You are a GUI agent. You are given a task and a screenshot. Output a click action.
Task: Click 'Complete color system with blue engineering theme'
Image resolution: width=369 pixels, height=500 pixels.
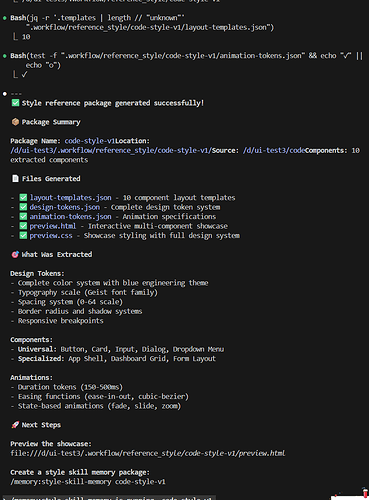[x=113, y=283]
